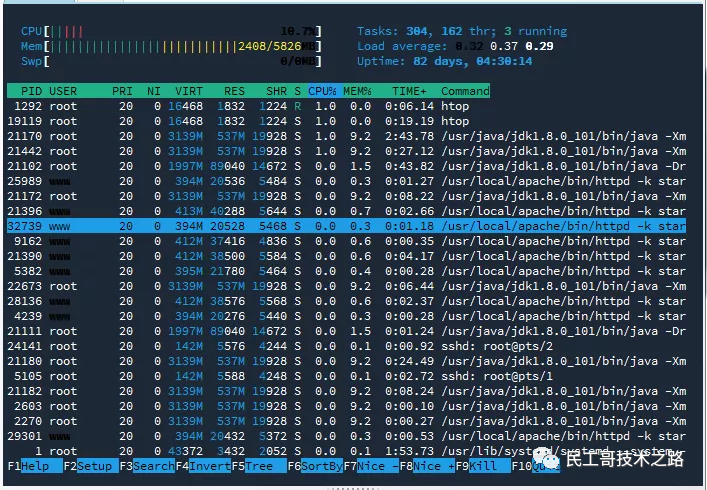Screen dimensions: 707x490
Task: Sort by the USER column header
Action: pos(63,91)
